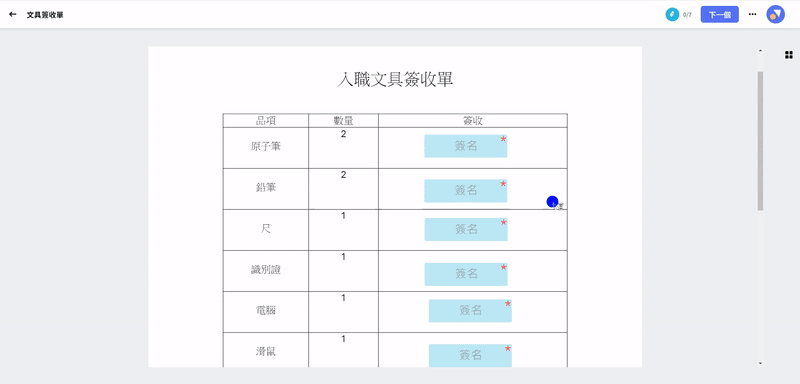Click the 0/7 progress counter
800x384 pixels.
[687, 15]
